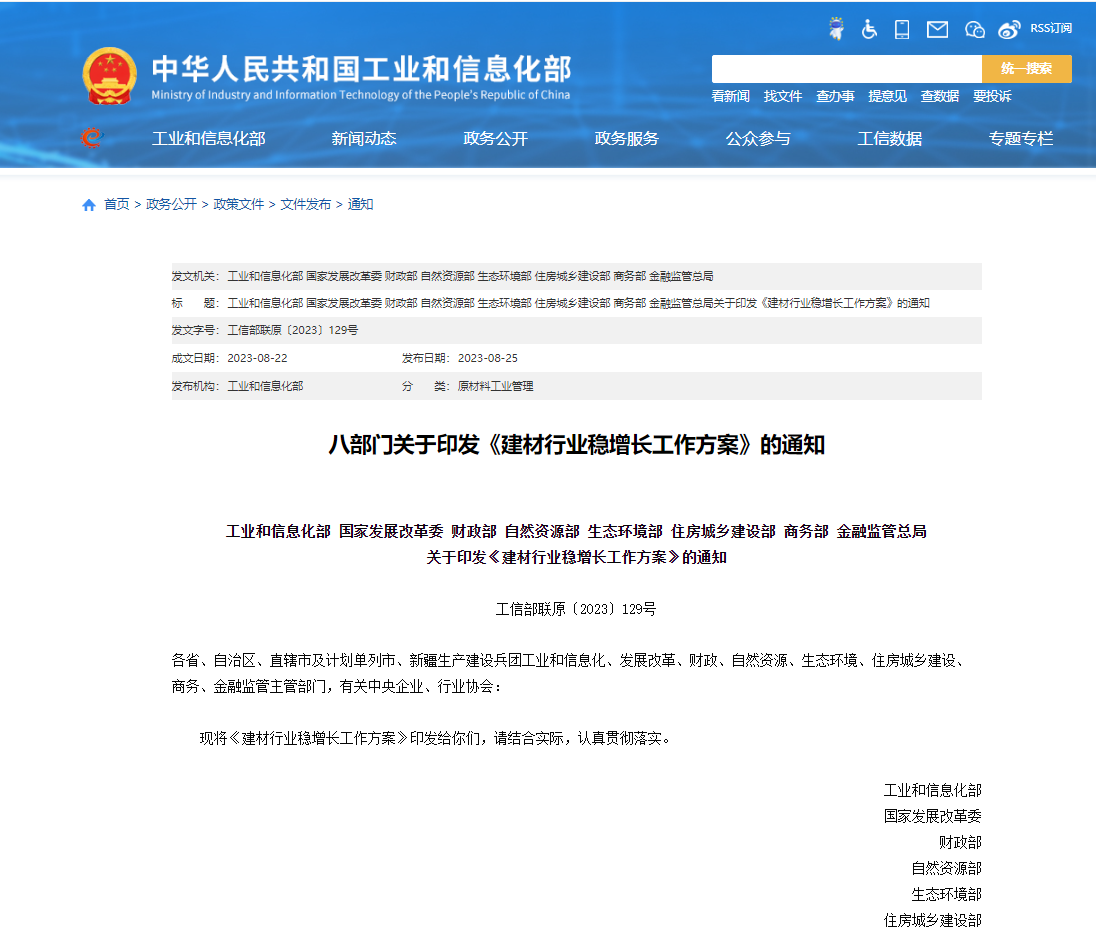
Task: Open the 找文件 quick link
Action: (783, 96)
